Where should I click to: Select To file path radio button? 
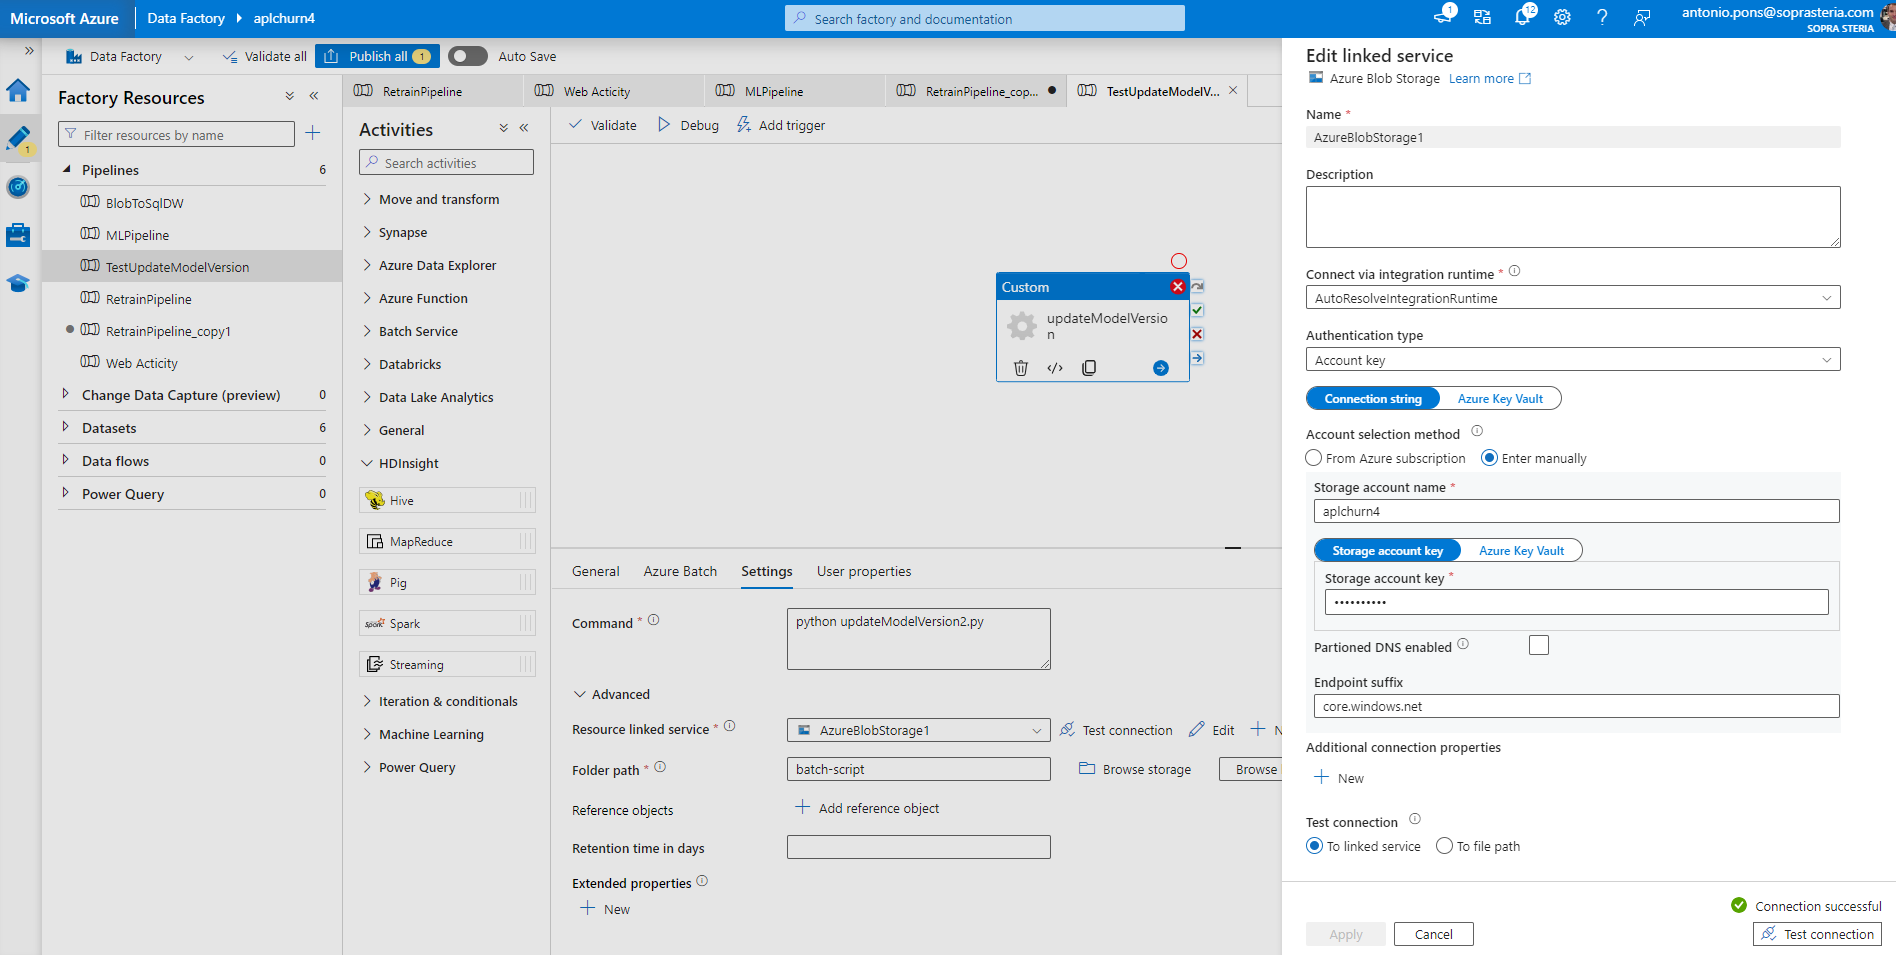pyautogui.click(x=1444, y=846)
